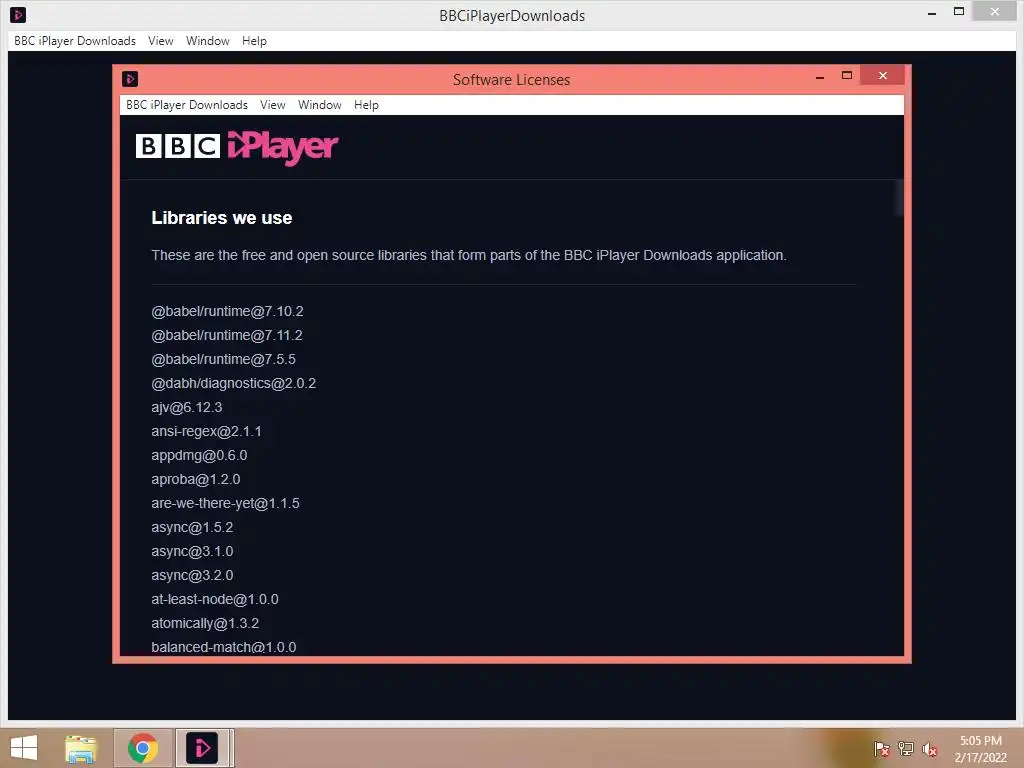Close the Software Licenses window
The image size is (1024, 768).
882,76
